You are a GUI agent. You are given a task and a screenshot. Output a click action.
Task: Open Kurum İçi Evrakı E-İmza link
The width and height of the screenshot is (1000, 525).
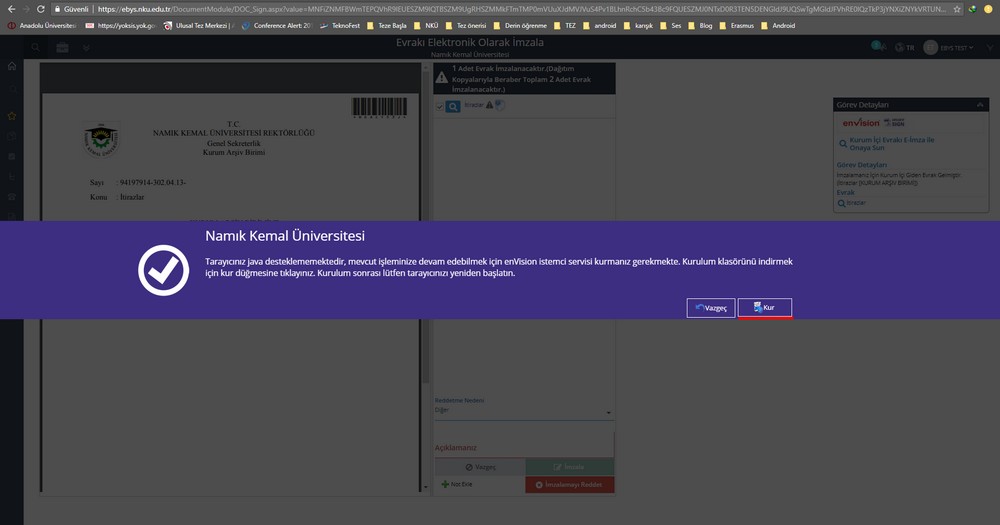891,144
